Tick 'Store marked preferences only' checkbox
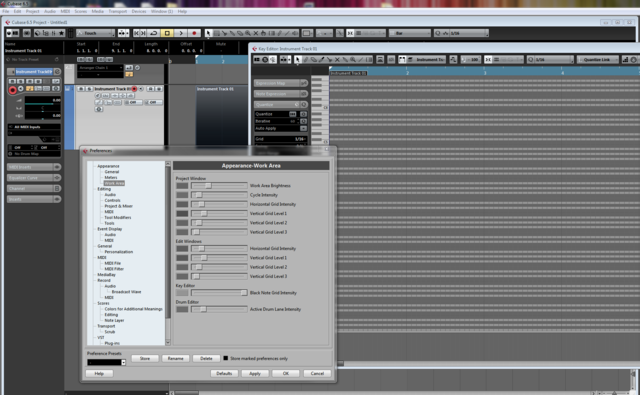 coord(225,358)
